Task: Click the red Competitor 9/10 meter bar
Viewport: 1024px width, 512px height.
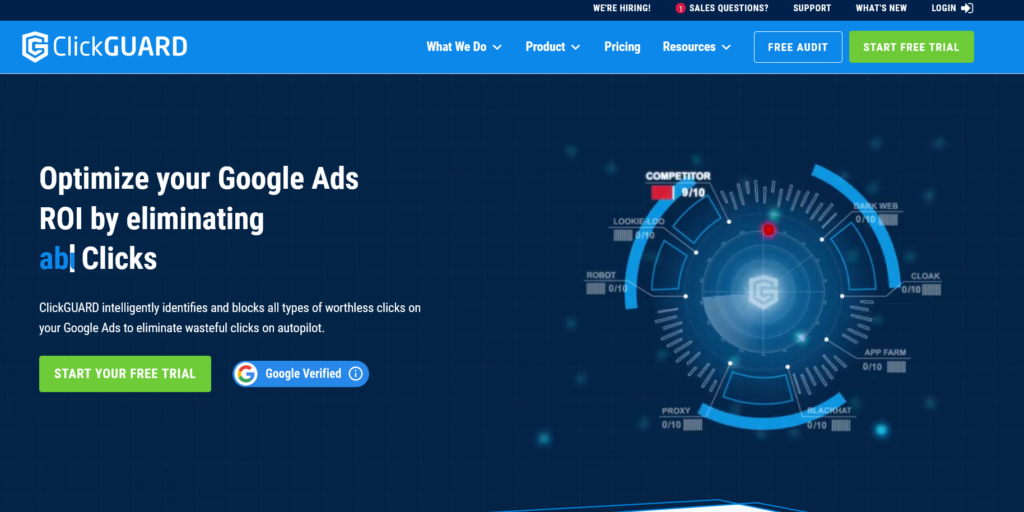Action: click(x=661, y=192)
